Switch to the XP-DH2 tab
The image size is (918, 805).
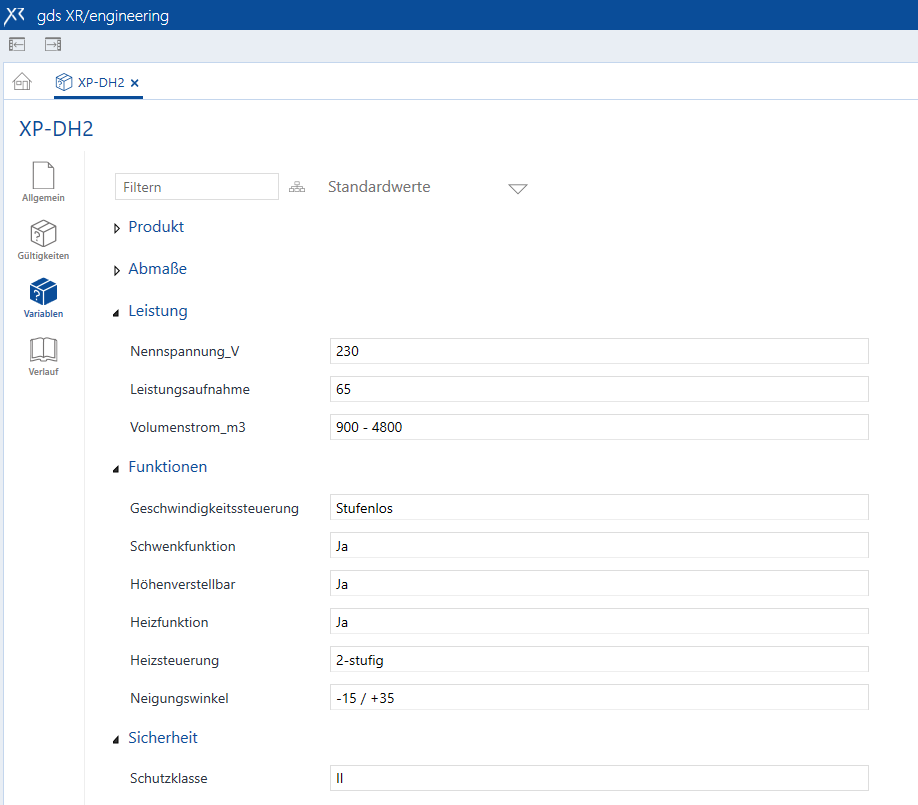[100, 82]
